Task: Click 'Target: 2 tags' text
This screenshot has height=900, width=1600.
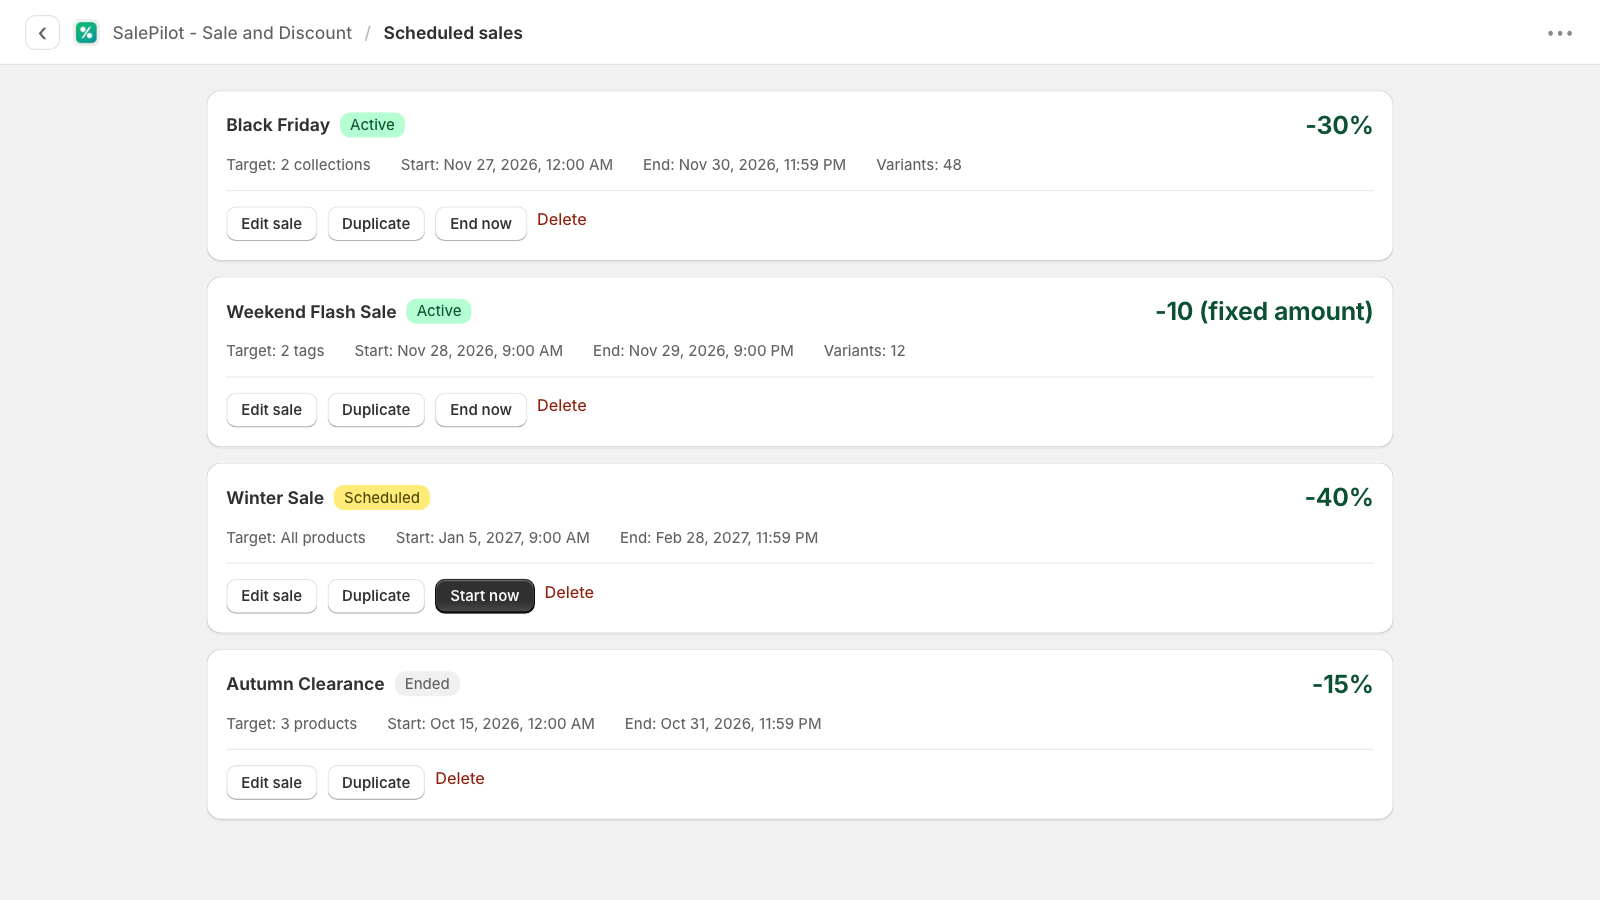Action: coord(275,351)
